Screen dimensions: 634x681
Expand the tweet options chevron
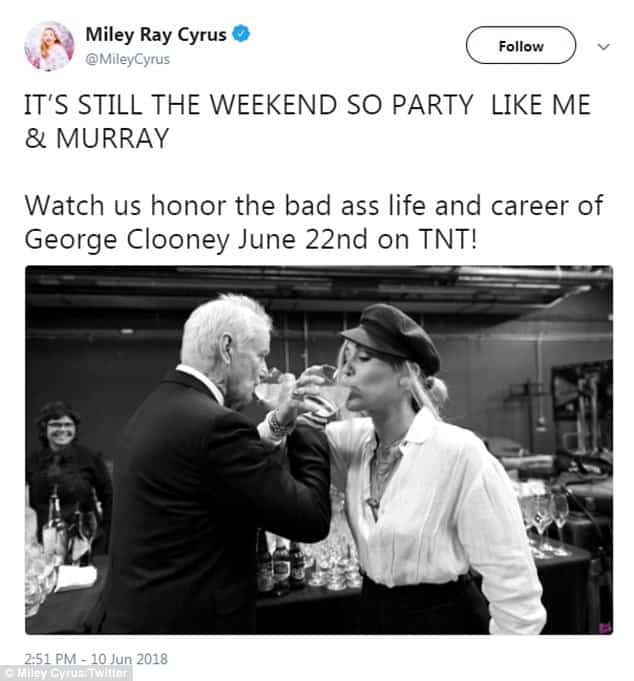click(603, 46)
